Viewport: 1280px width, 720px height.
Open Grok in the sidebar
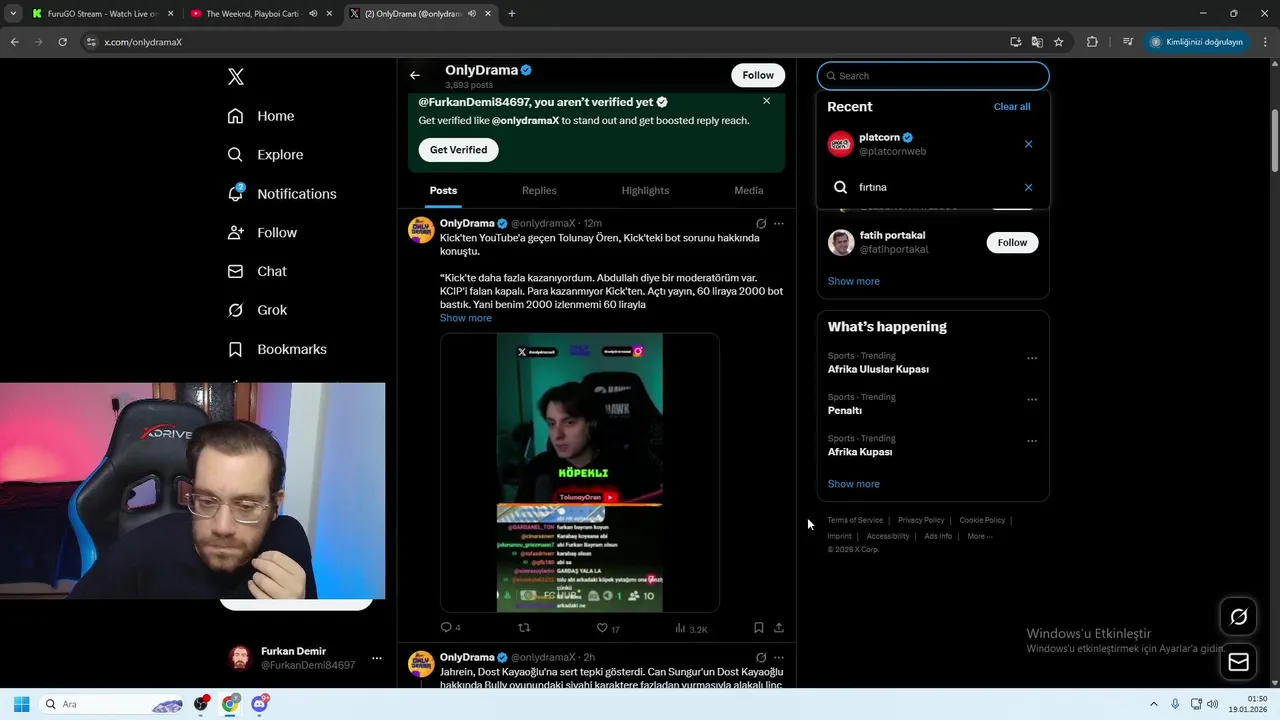(257, 310)
